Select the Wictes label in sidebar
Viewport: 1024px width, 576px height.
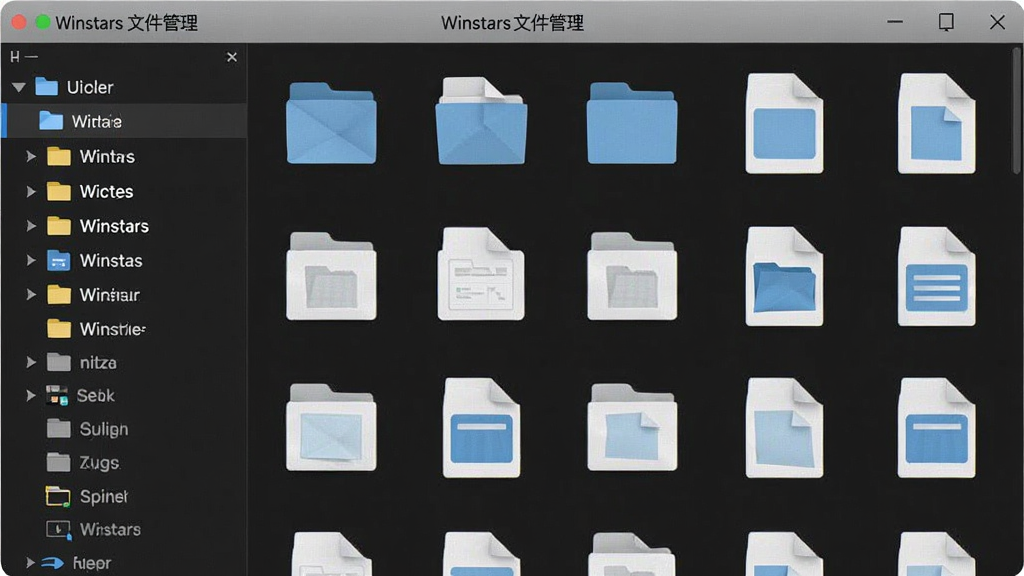pyautogui.click(x=106, y=191)
